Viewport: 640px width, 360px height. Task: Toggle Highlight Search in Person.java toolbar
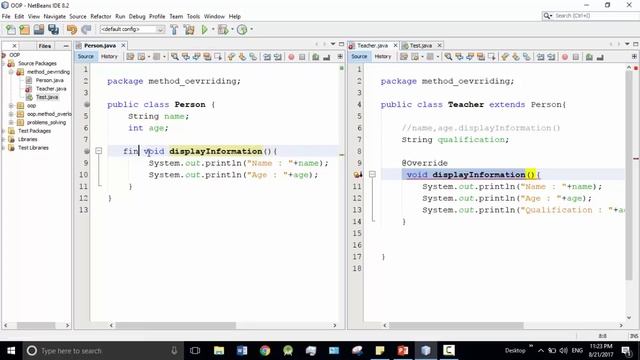pos(207,57)
